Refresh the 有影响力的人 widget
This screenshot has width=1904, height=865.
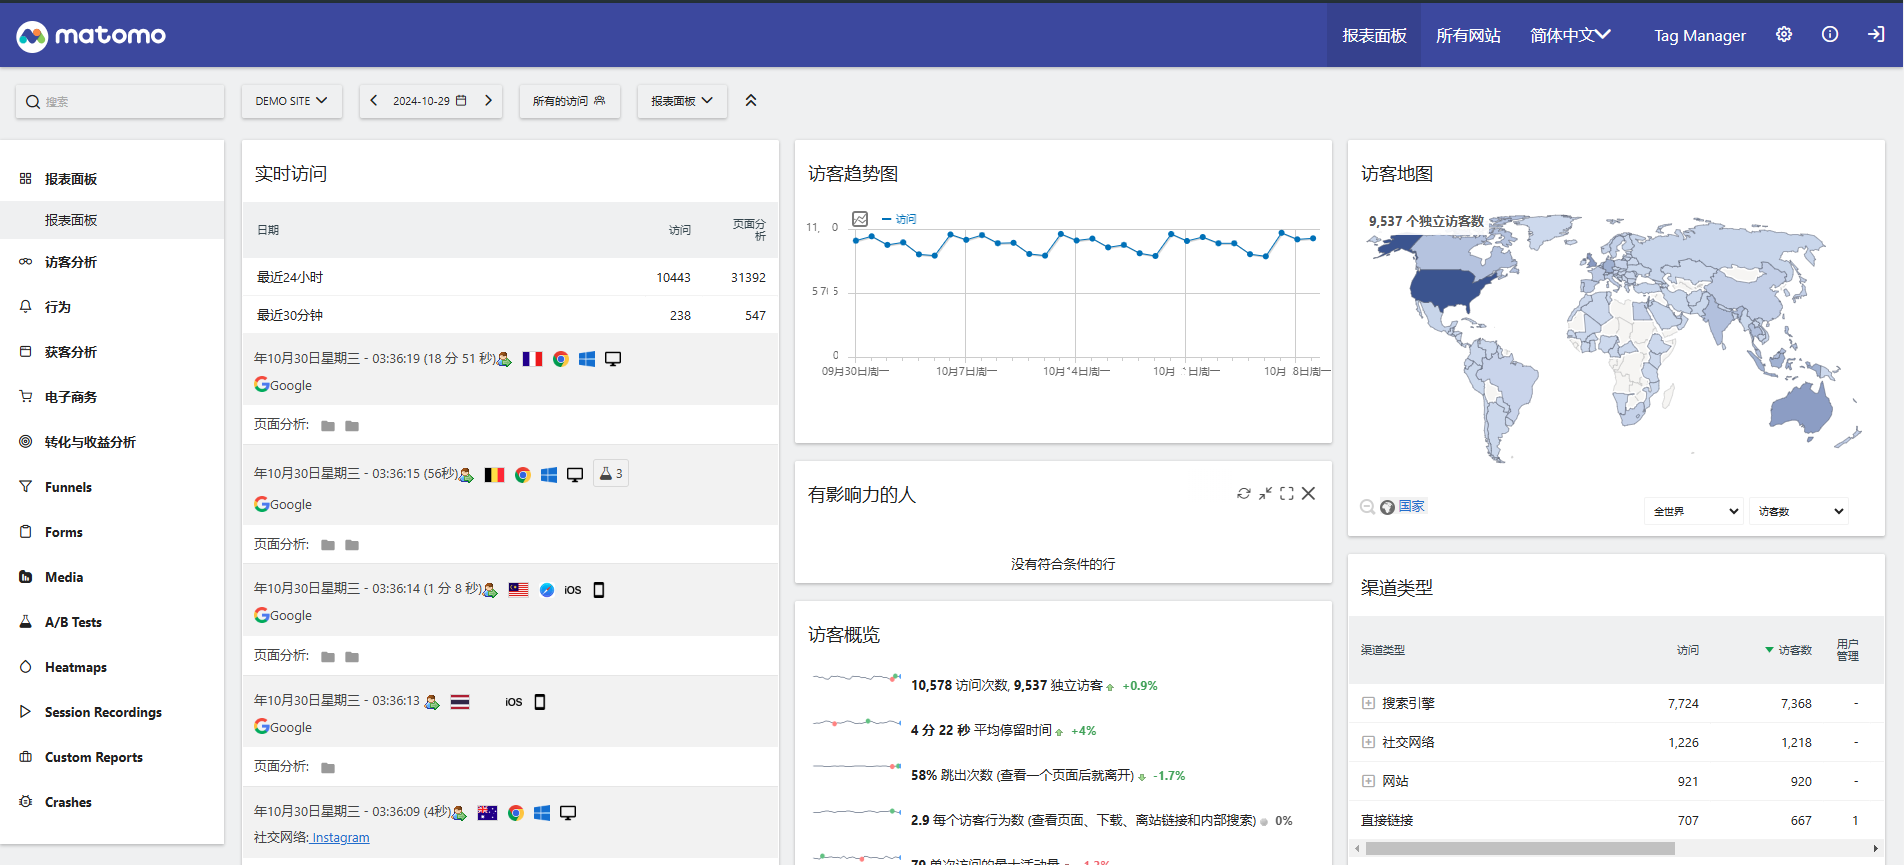pos(1244,493)
